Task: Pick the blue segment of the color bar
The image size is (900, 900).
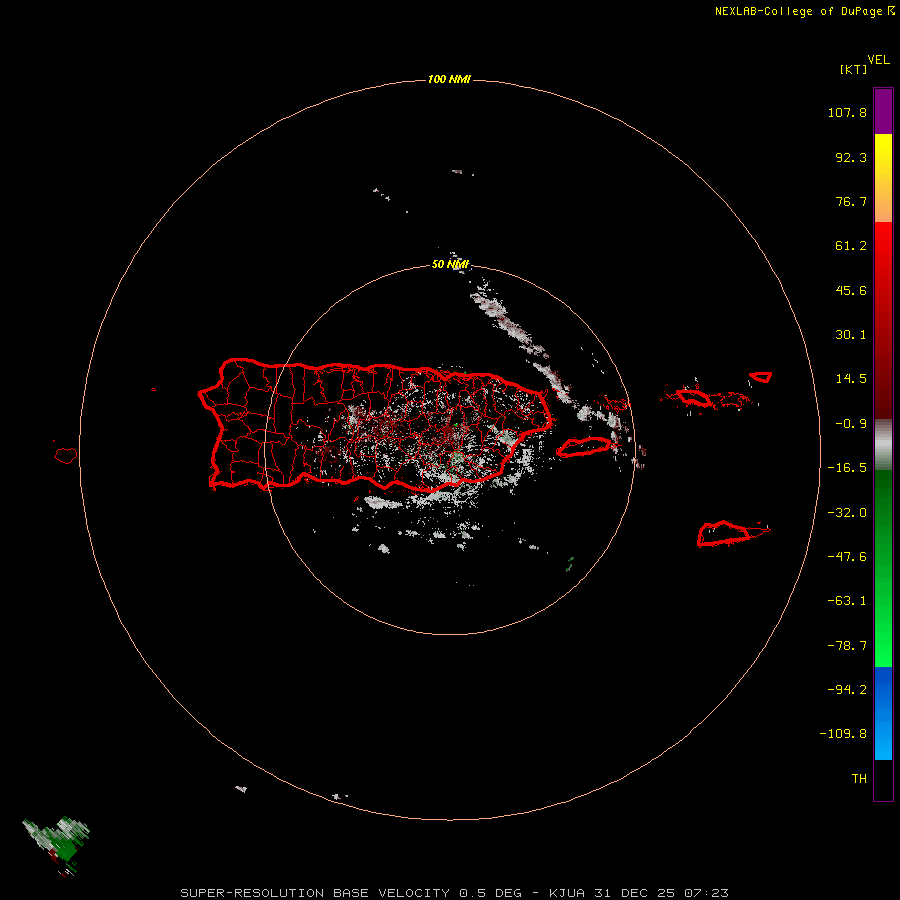Action: 883,713
